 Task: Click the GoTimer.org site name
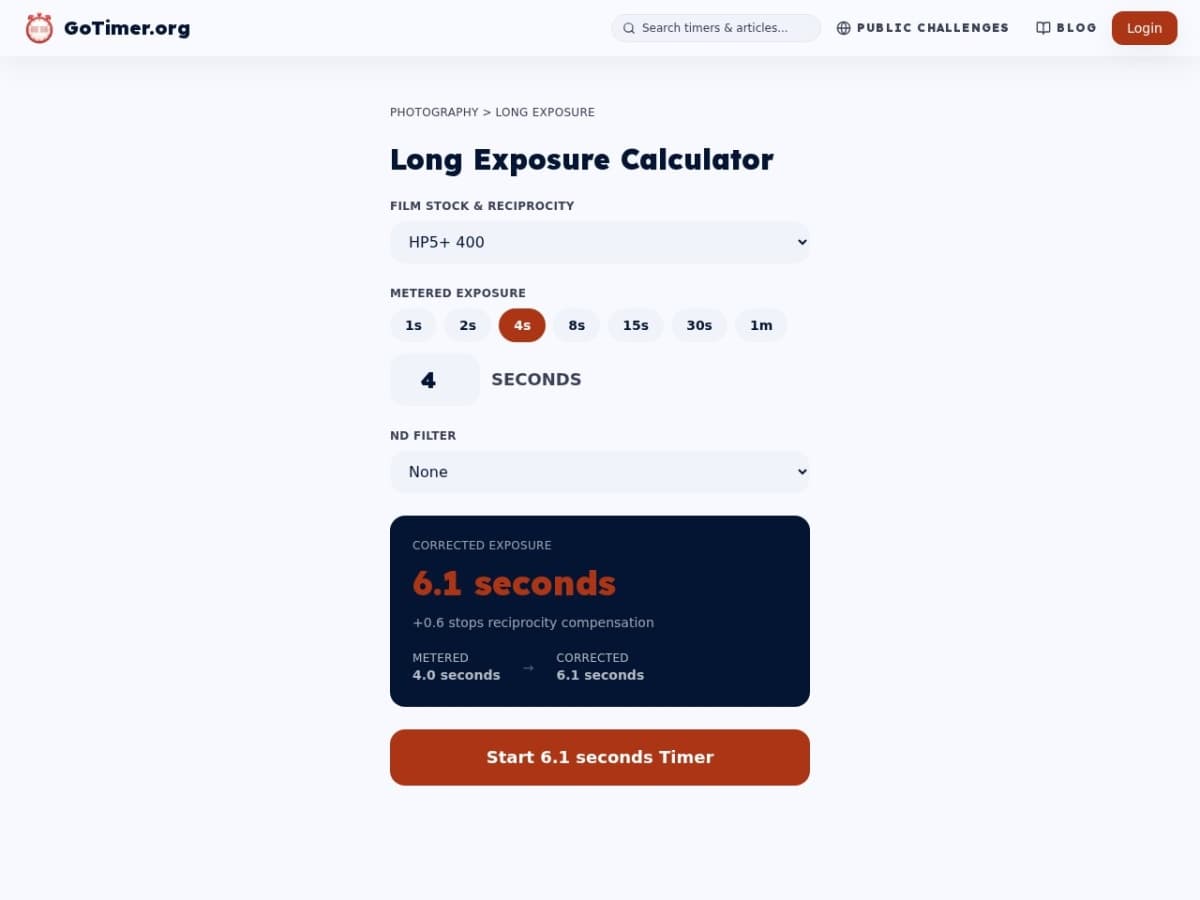(127, 28)
